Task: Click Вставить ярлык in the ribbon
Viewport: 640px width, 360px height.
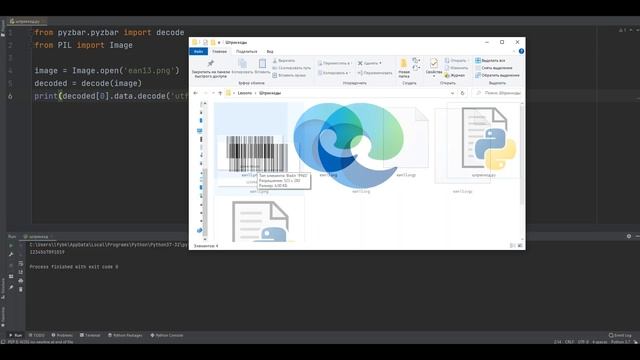Action: pos(289,75)
